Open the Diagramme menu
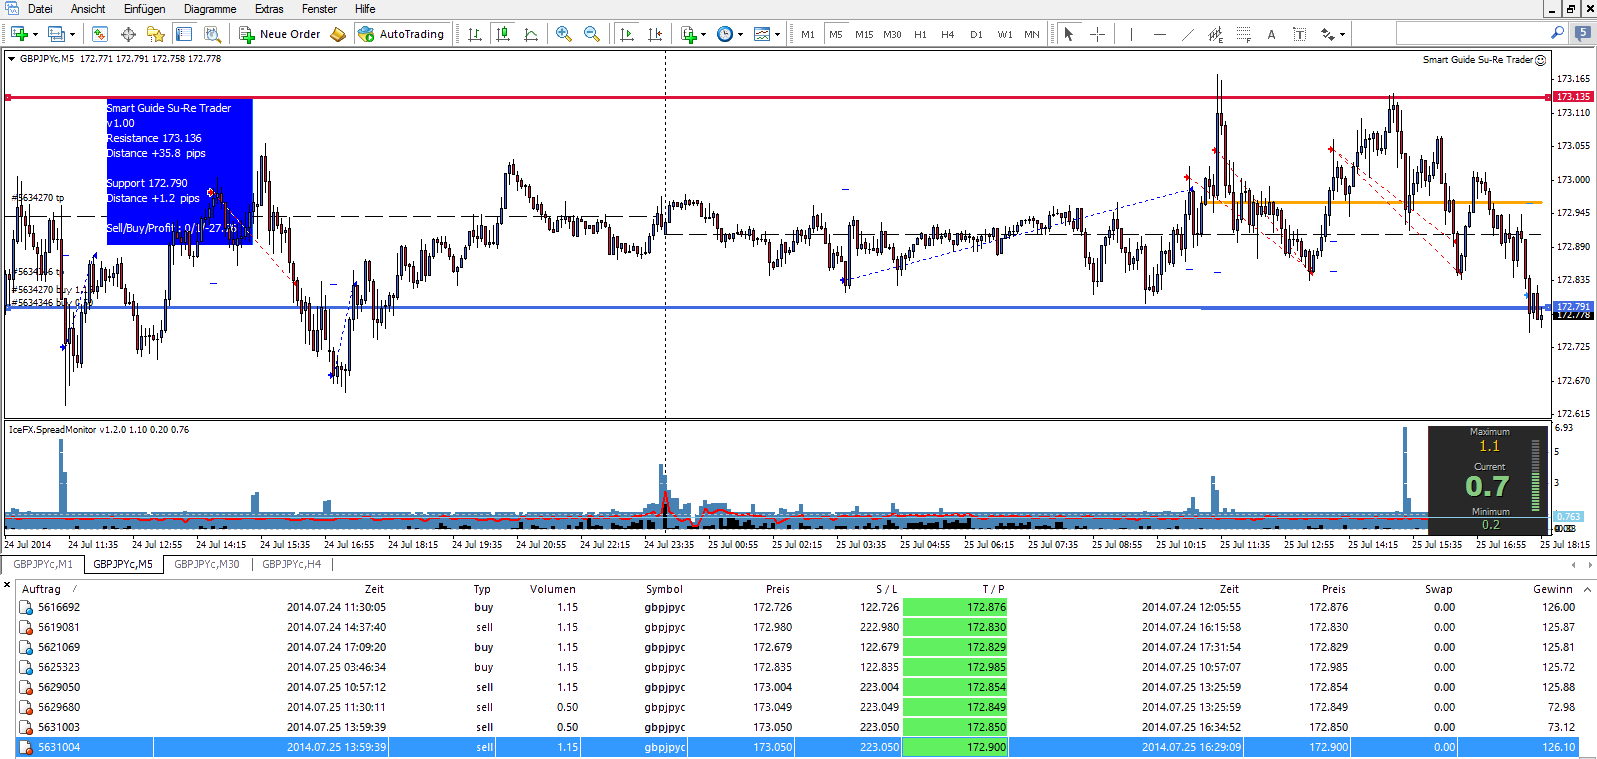1597x759 pixels. click(210, 9)
